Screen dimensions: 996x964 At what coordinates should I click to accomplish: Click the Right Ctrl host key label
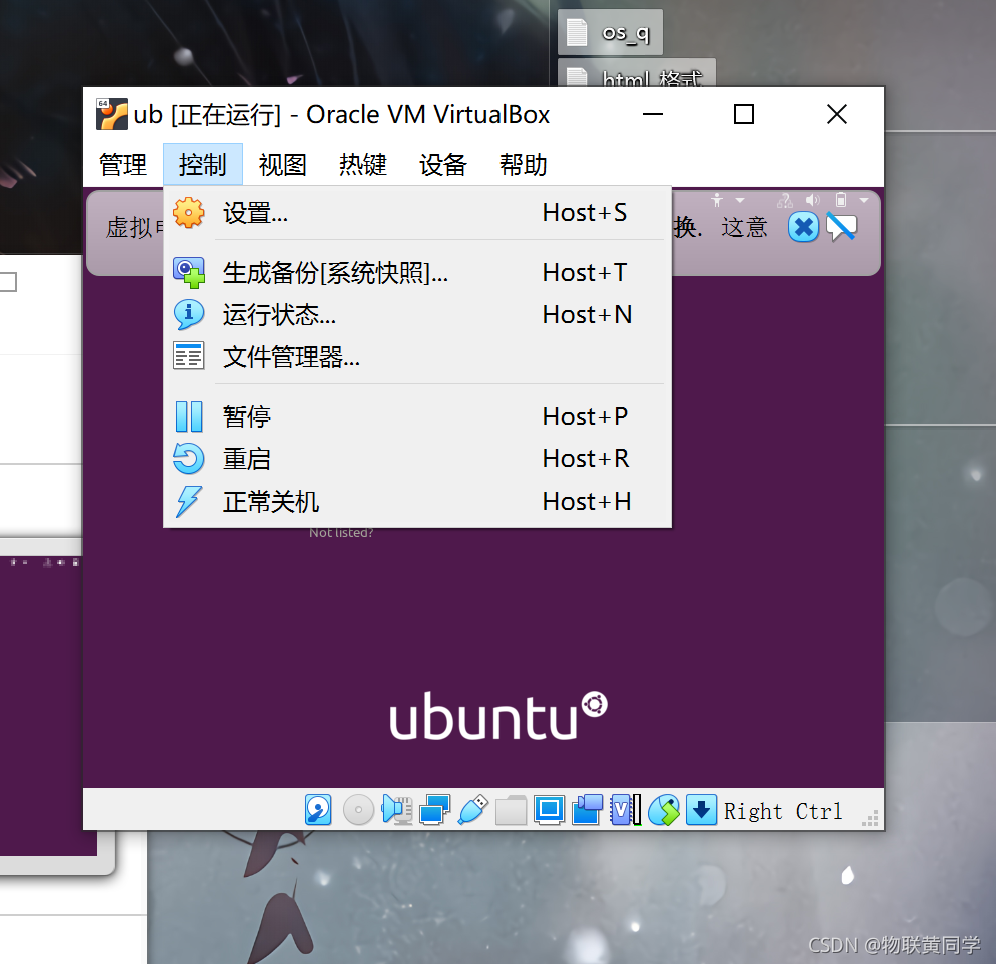pyautogui.click(x=783, y=812)
